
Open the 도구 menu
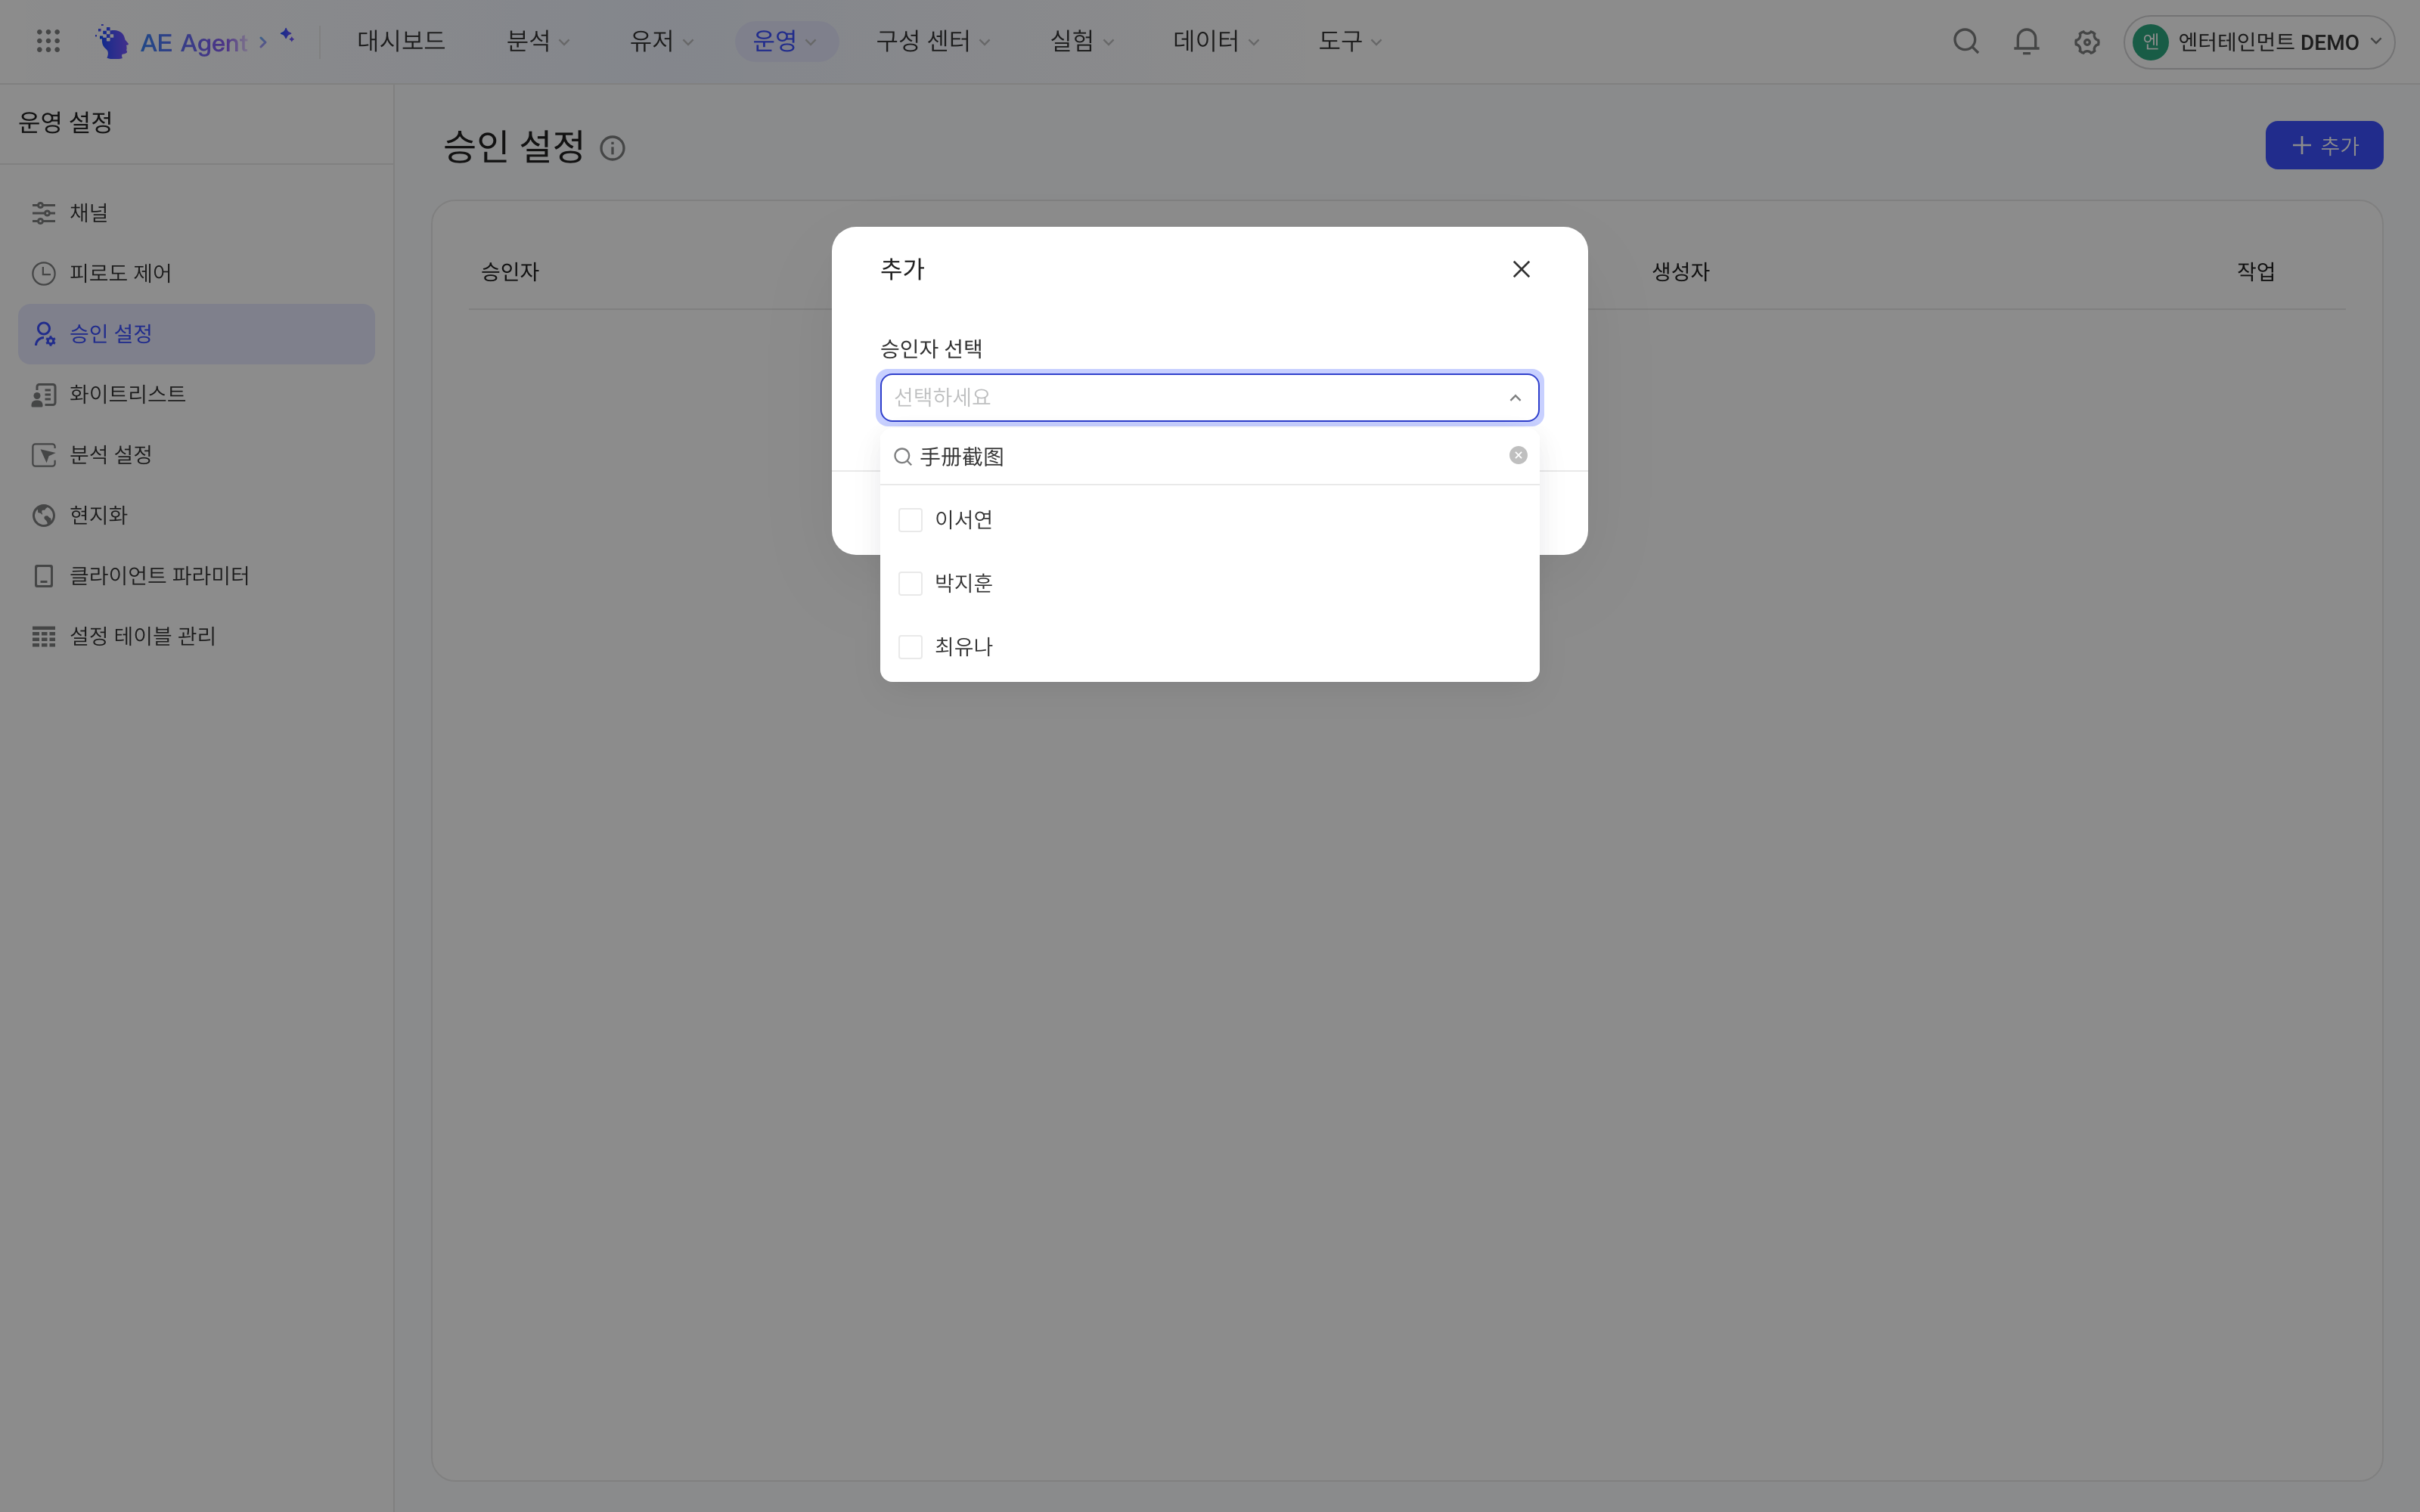point(1350,41)
